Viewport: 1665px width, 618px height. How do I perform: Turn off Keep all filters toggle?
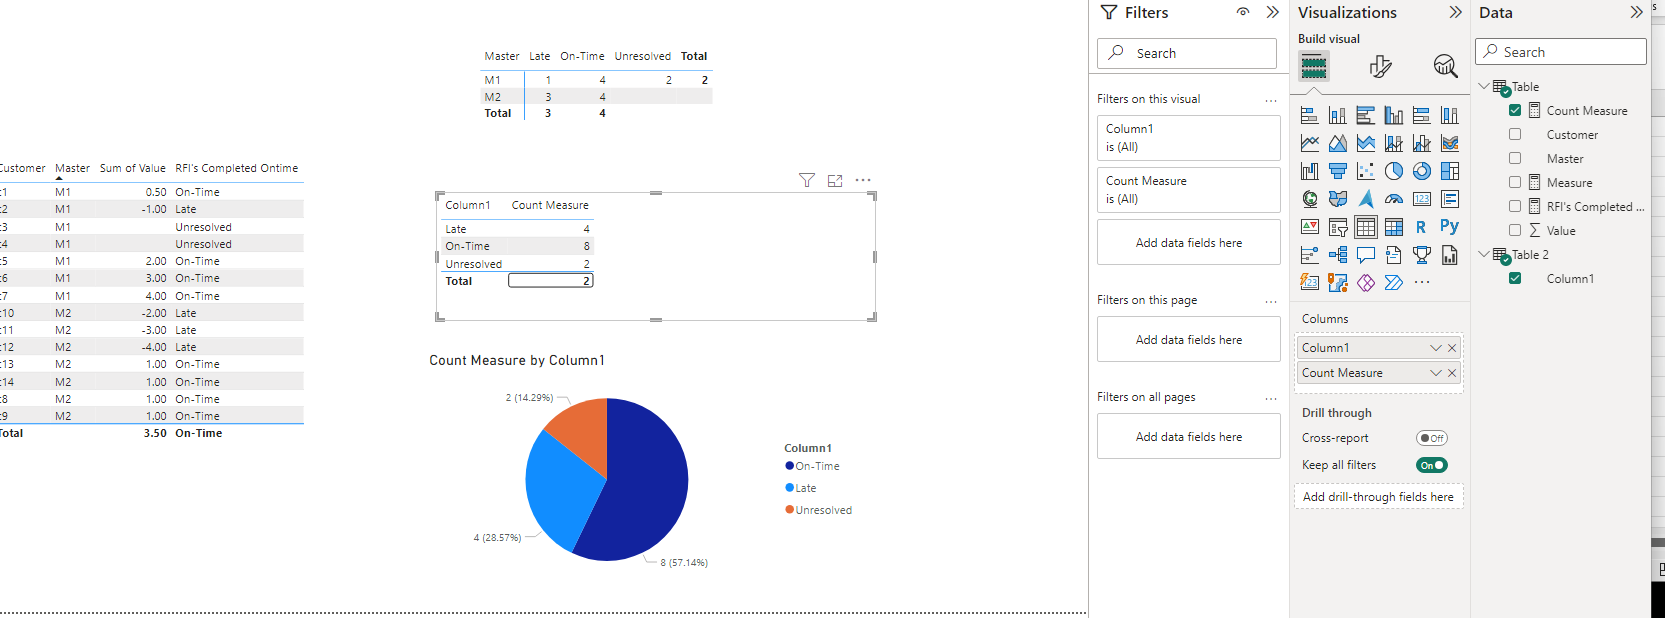pos(1432,465)
